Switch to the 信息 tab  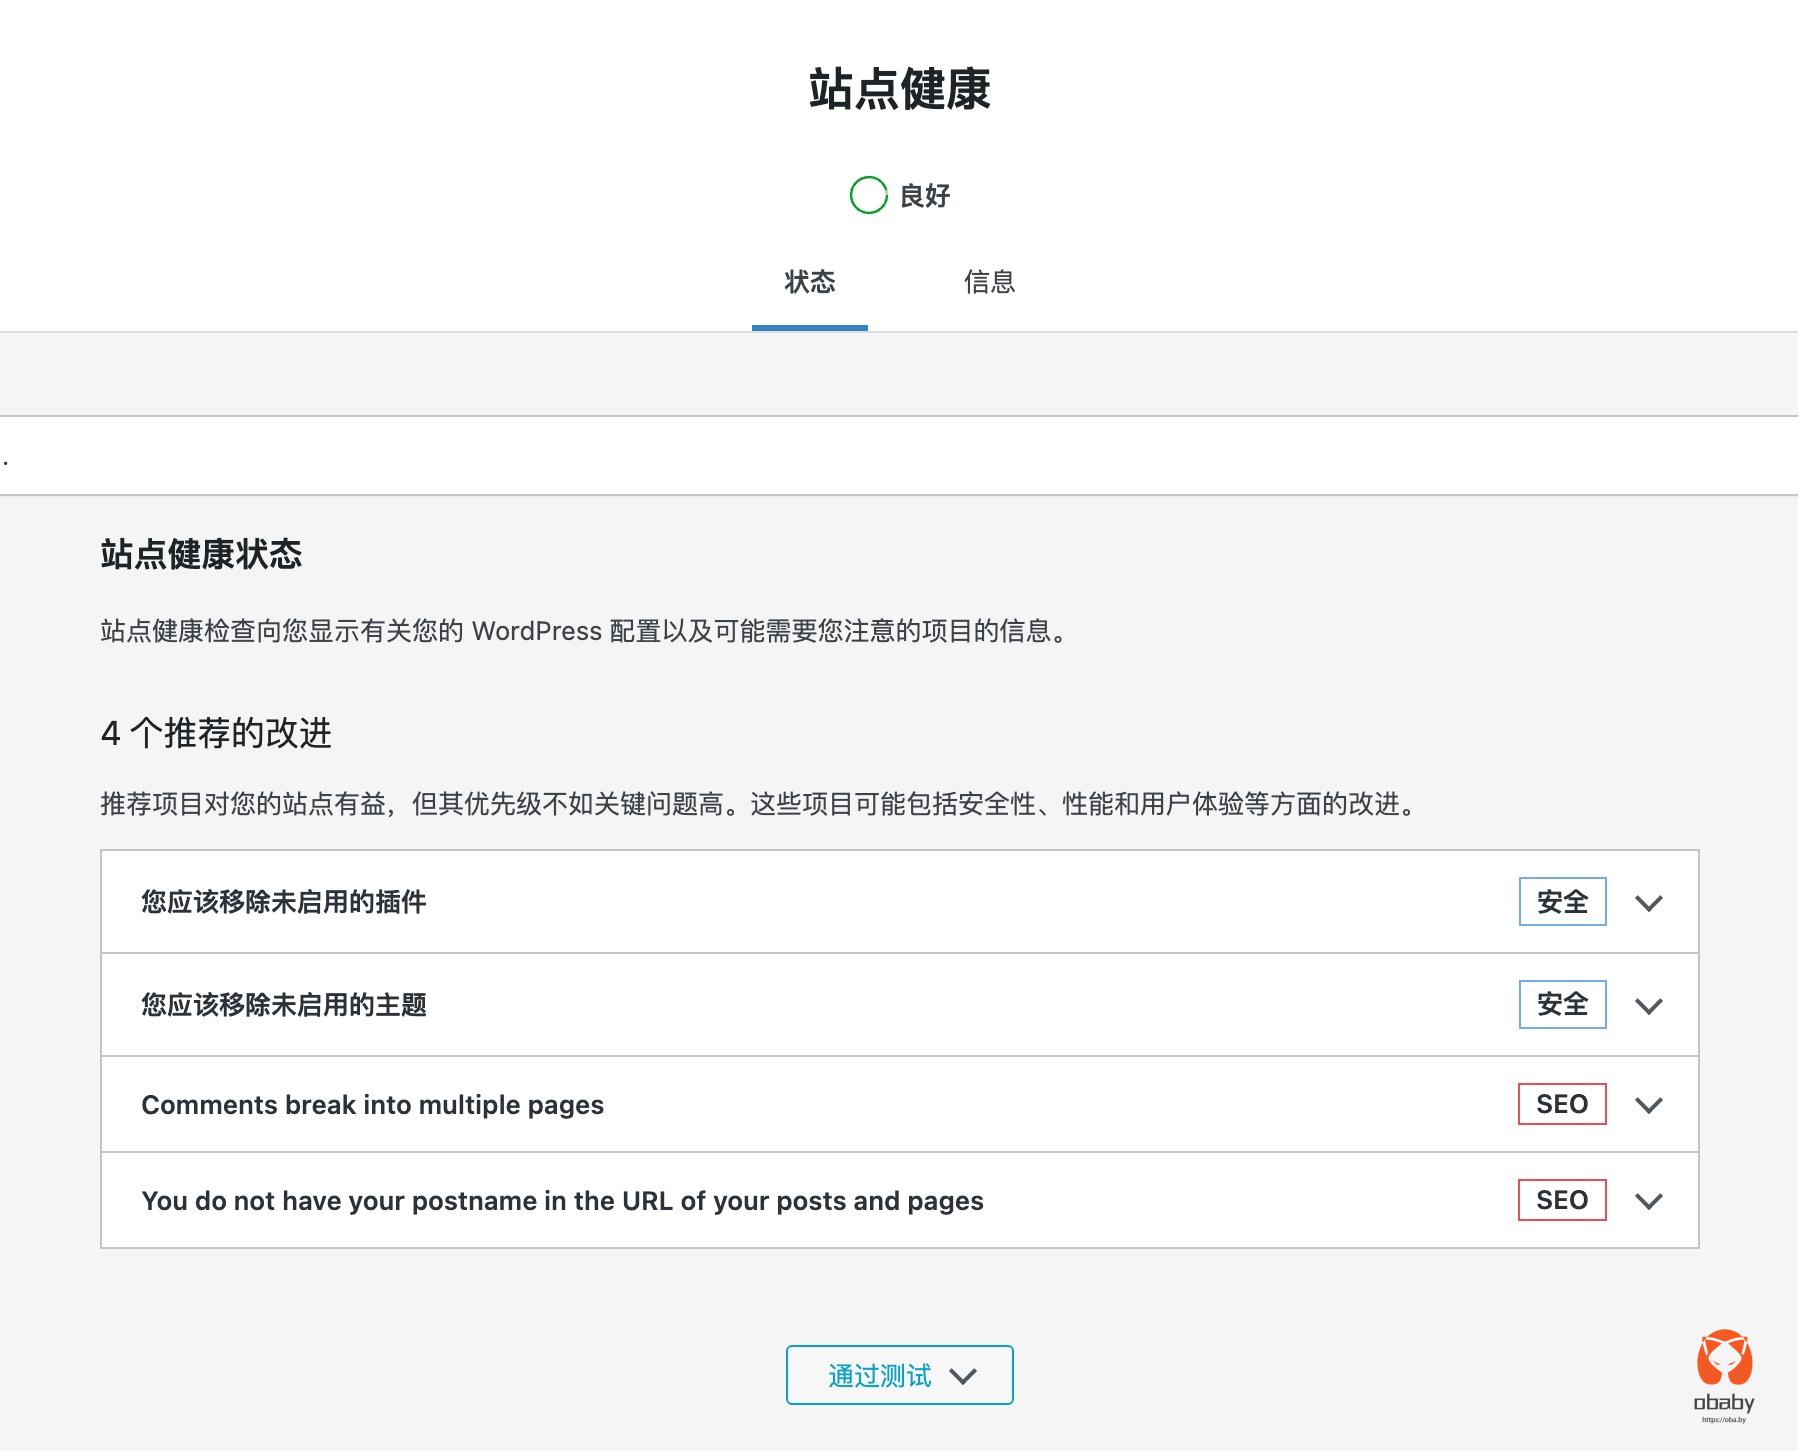[989, 283]
